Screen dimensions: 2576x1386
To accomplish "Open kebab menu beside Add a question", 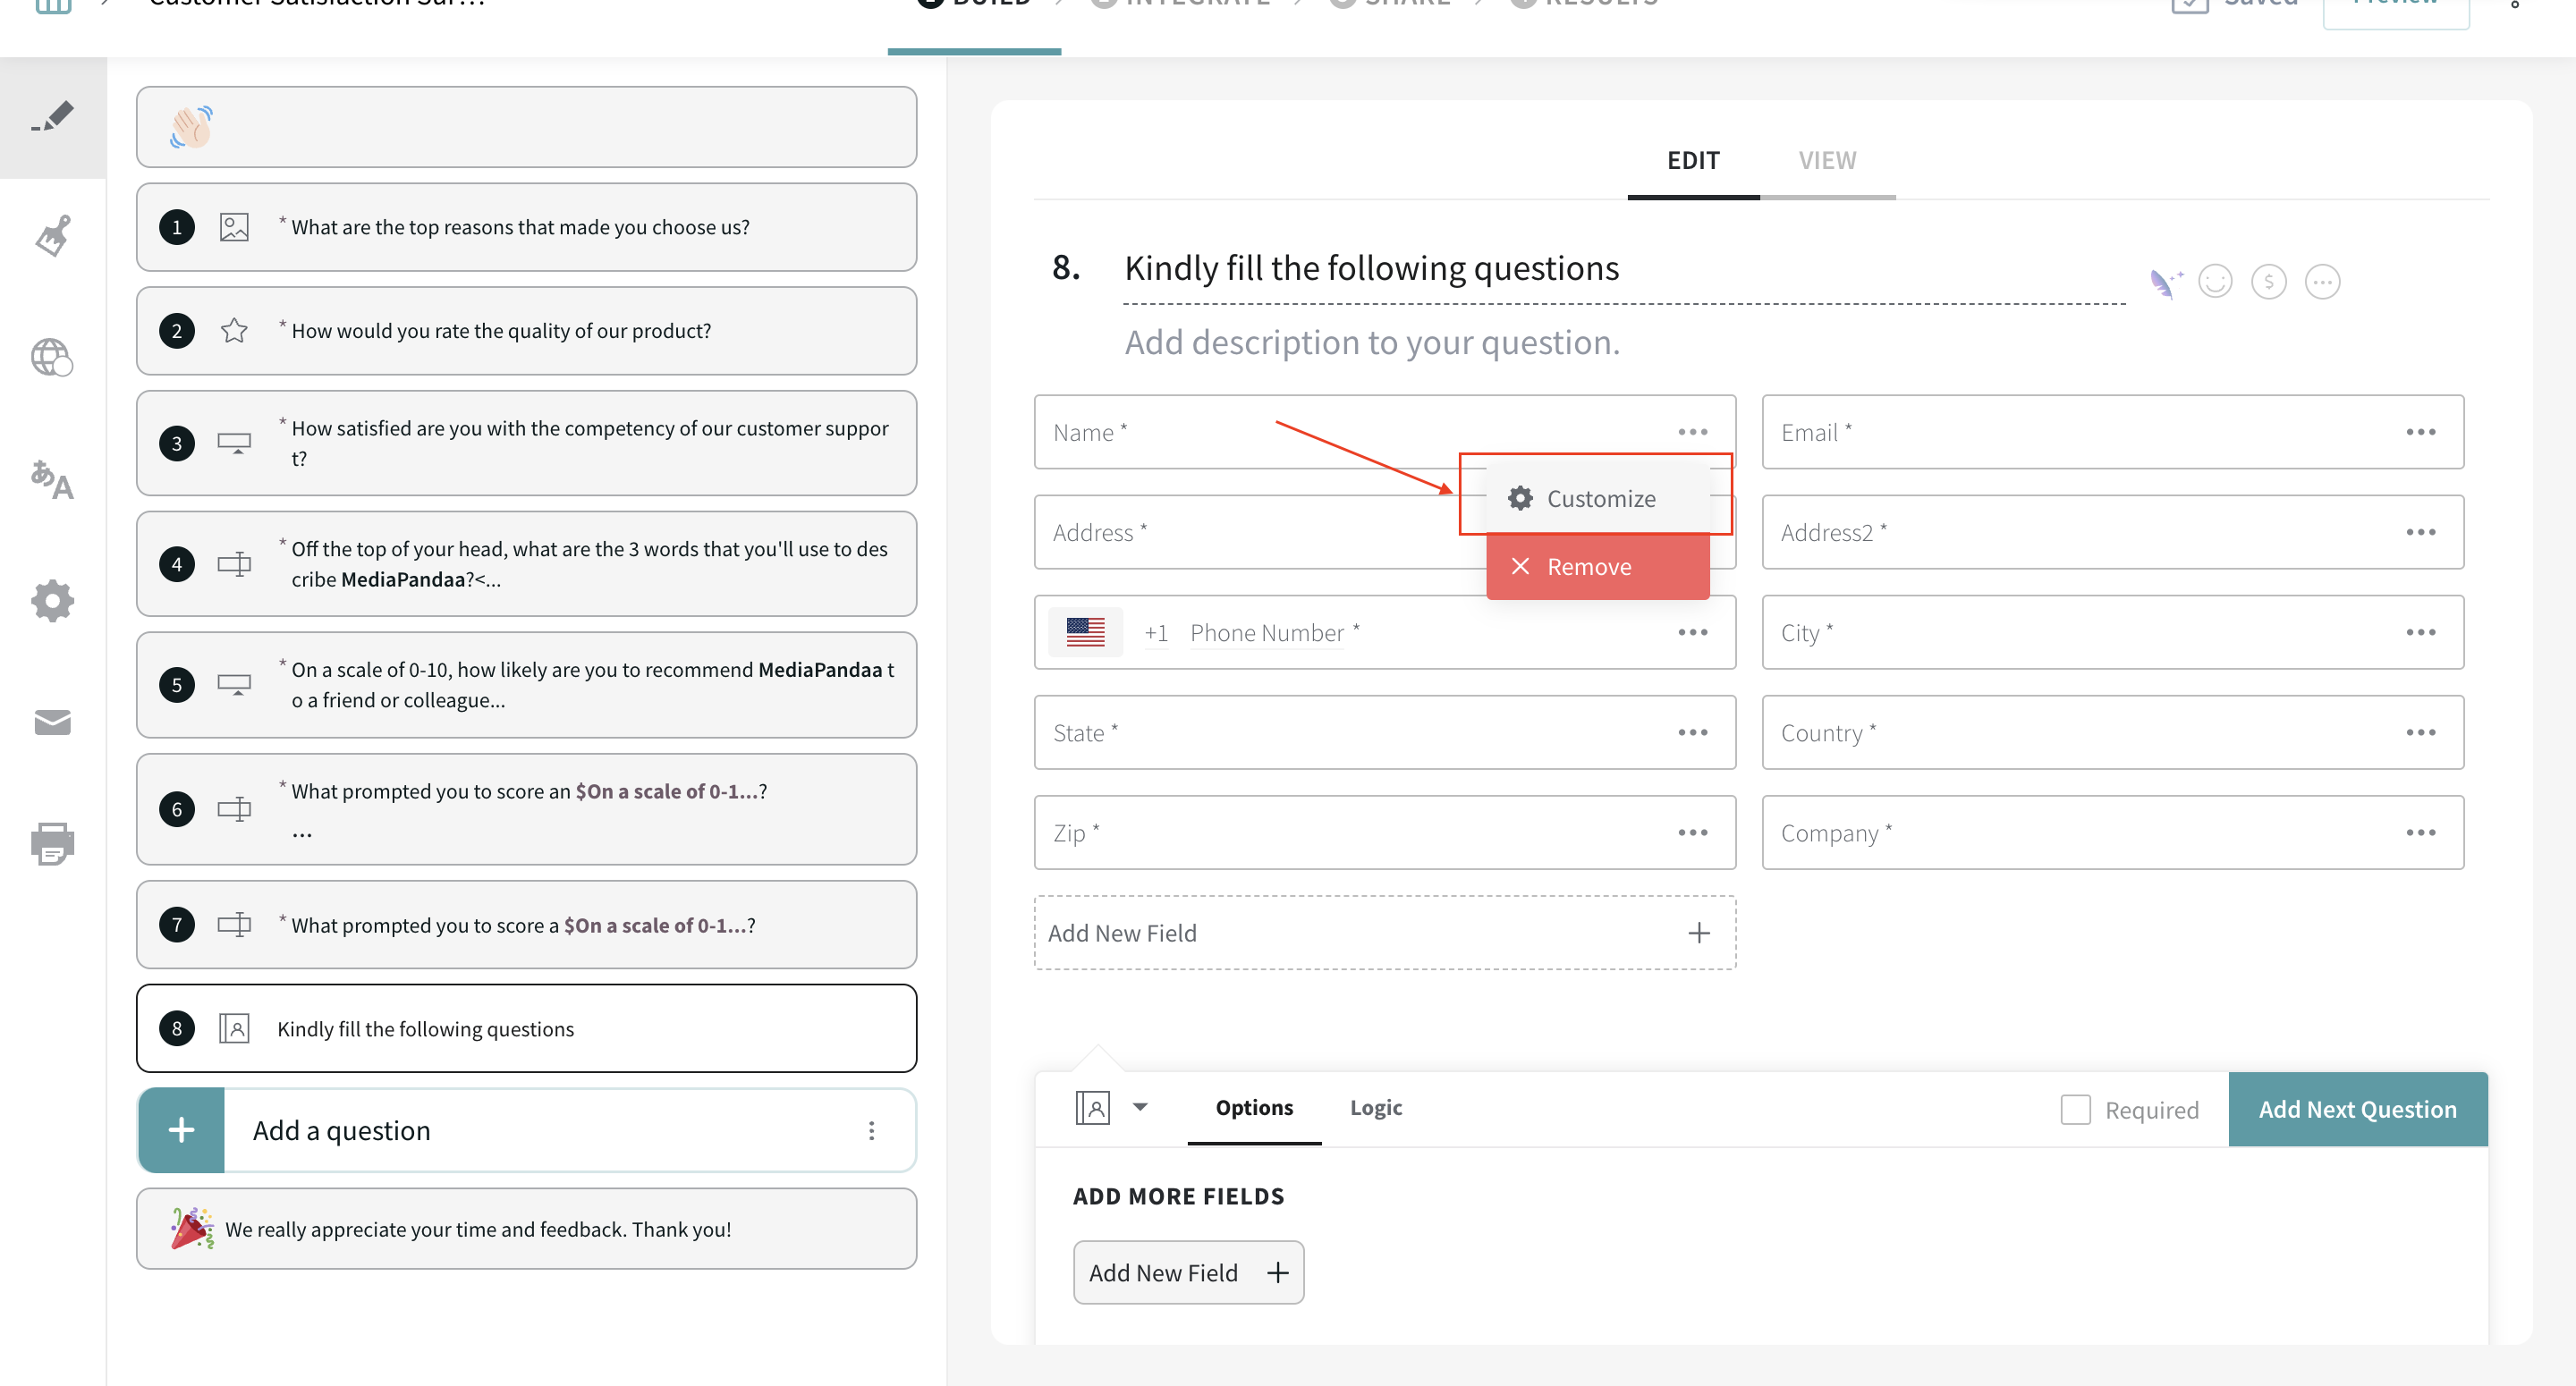I will [x=871, y=1130].
